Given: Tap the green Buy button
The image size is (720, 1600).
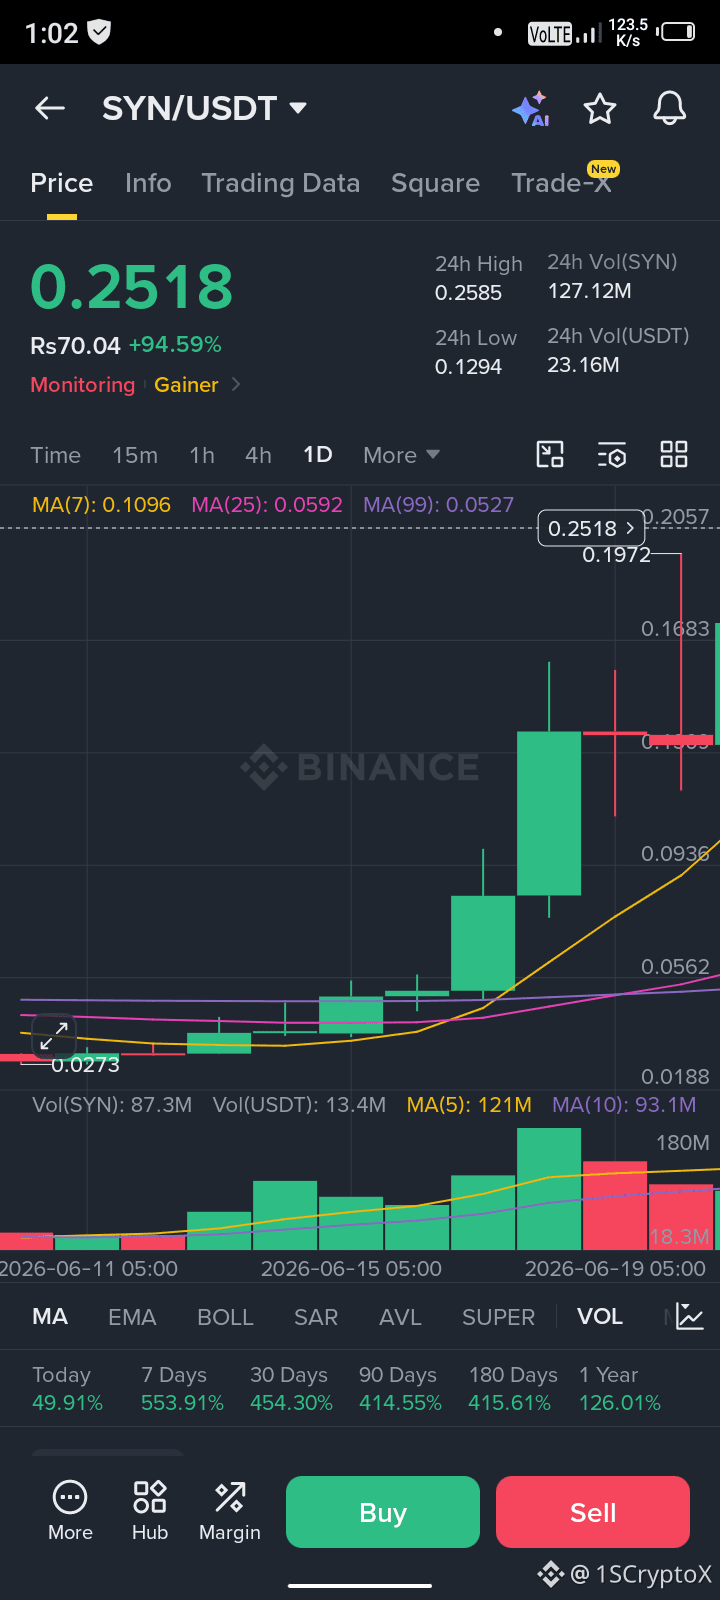Looking at the screenshot, I should [383, 1512].
